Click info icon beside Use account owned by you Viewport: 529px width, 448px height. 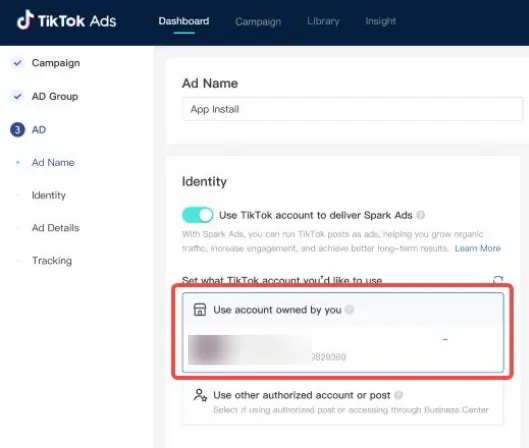[350, 309]
